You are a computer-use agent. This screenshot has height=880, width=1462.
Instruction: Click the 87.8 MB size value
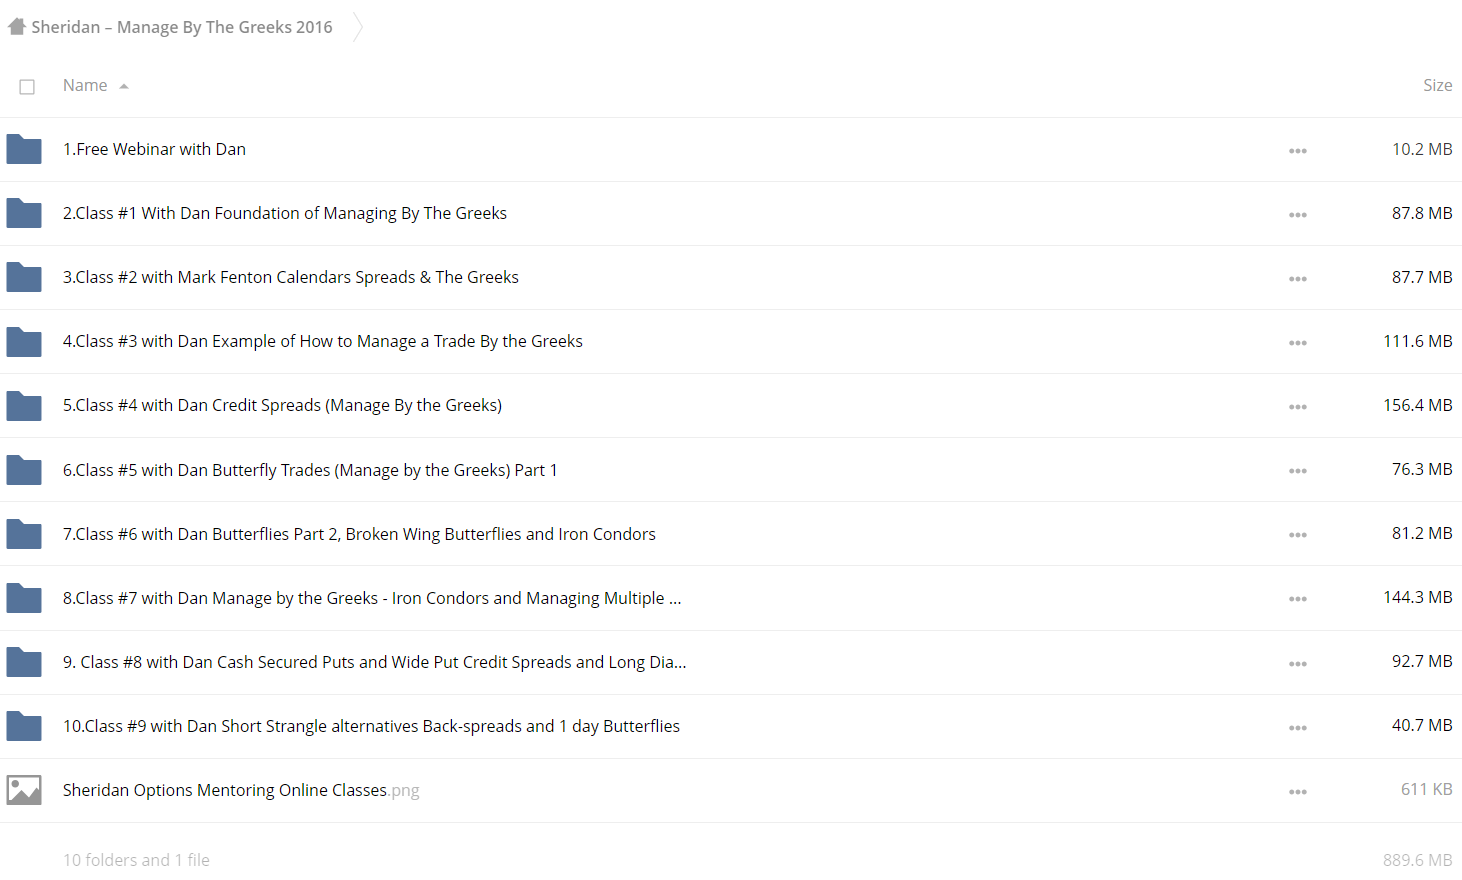coord(1422,213)
